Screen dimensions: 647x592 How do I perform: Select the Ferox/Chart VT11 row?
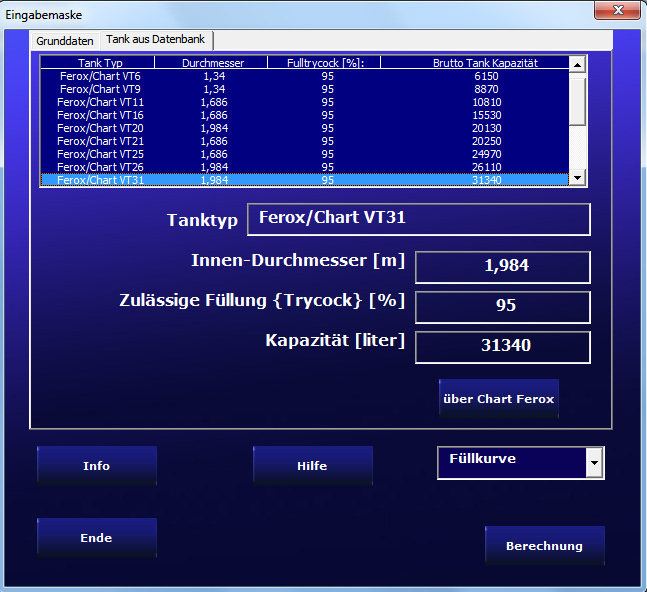coord(305,102)
